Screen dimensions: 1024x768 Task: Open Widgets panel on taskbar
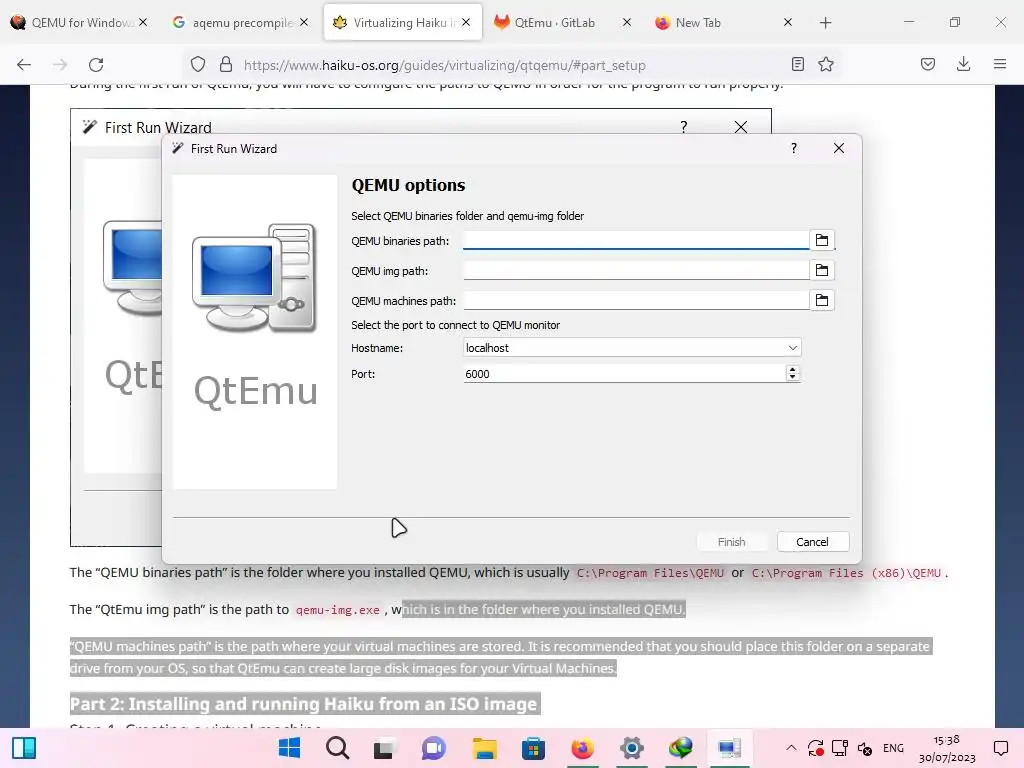click(24, 748)
